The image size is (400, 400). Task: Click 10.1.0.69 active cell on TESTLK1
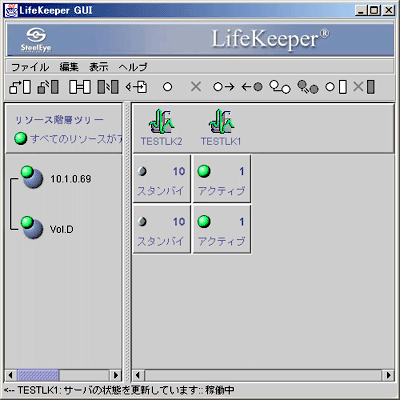pos(222,179)
